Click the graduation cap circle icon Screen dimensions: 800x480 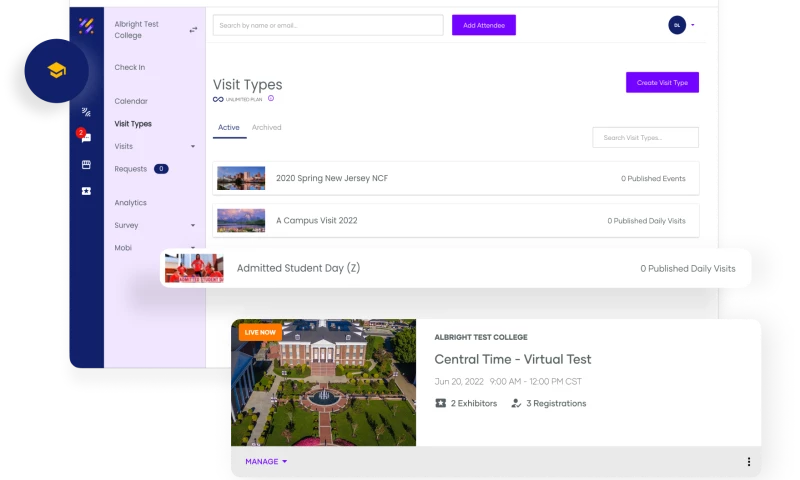point(57,70)
